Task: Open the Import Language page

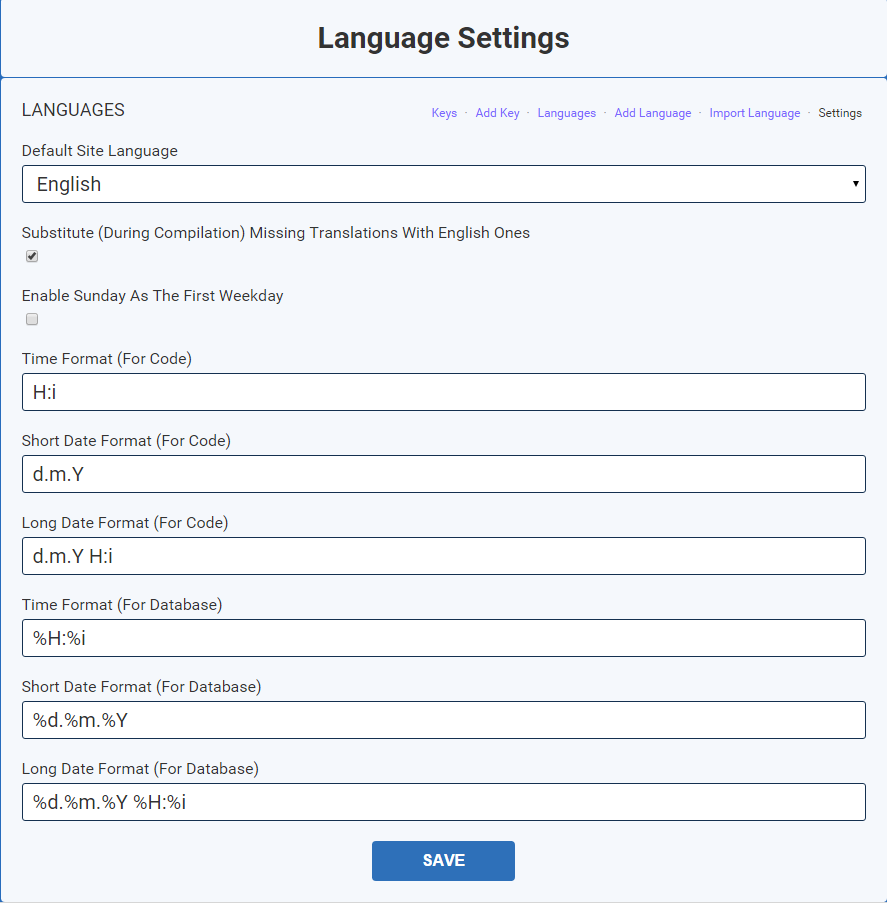Action: pos(754,113)
